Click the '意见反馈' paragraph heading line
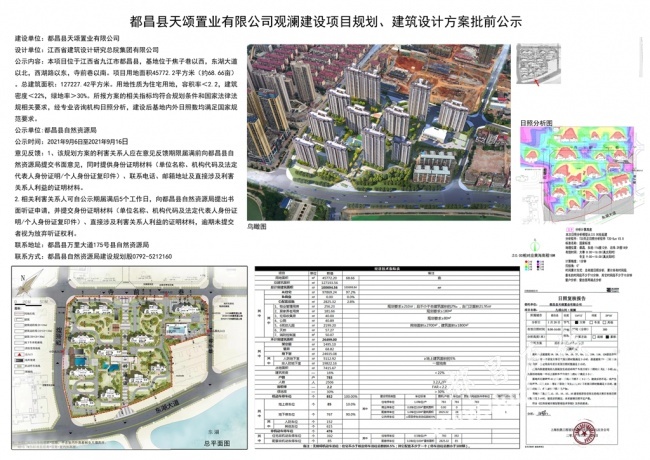Viewport: 650px width, 460px height. (124, 153)
